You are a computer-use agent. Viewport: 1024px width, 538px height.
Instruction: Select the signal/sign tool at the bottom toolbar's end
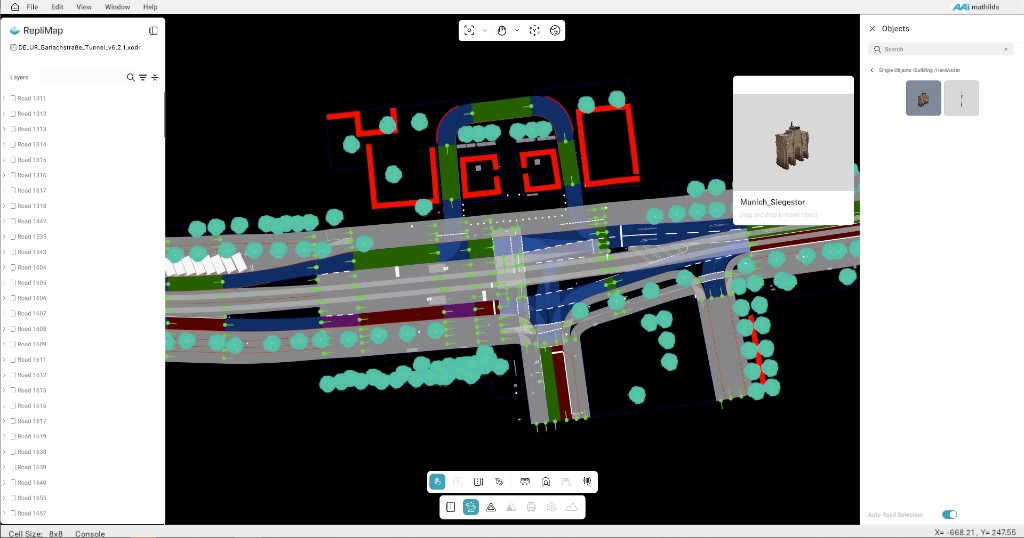(586, 482)
